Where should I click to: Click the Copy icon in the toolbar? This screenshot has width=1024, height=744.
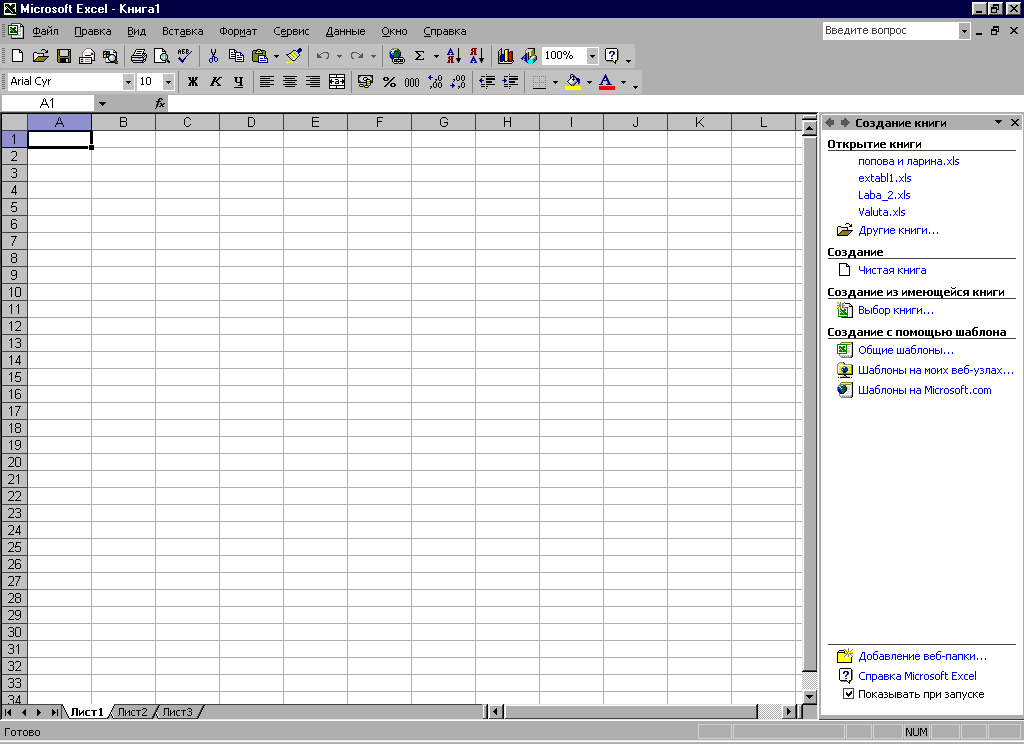tap(236, 56)
